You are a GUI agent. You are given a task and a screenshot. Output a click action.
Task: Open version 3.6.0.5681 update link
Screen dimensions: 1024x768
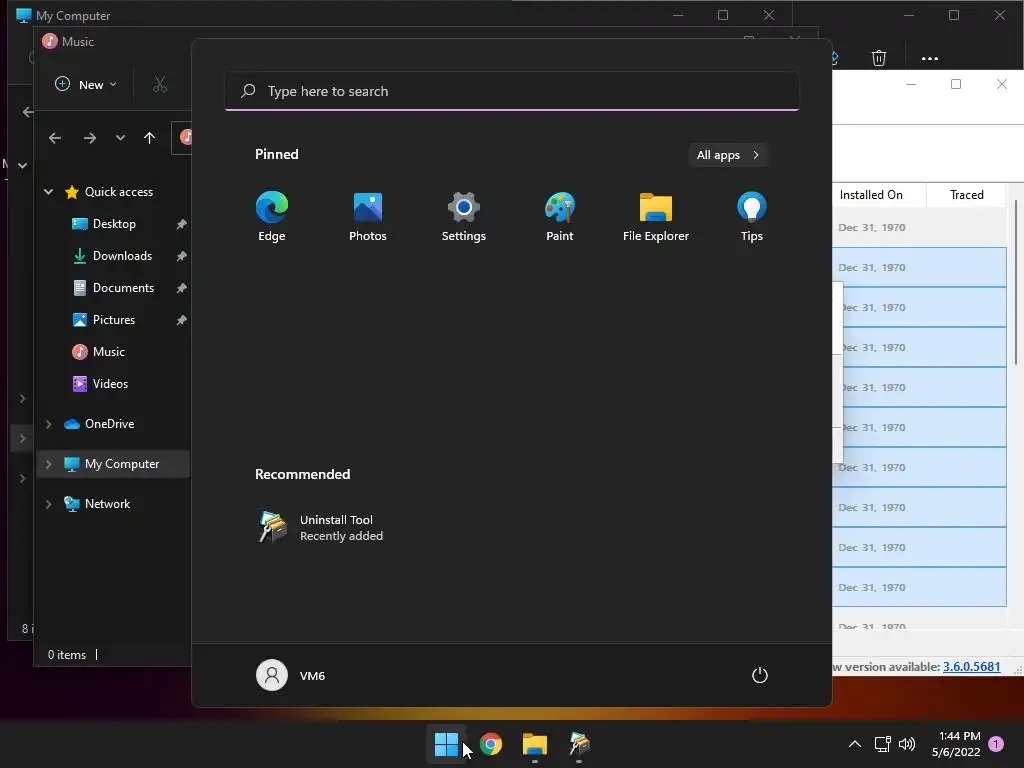(x=971, y=667)
